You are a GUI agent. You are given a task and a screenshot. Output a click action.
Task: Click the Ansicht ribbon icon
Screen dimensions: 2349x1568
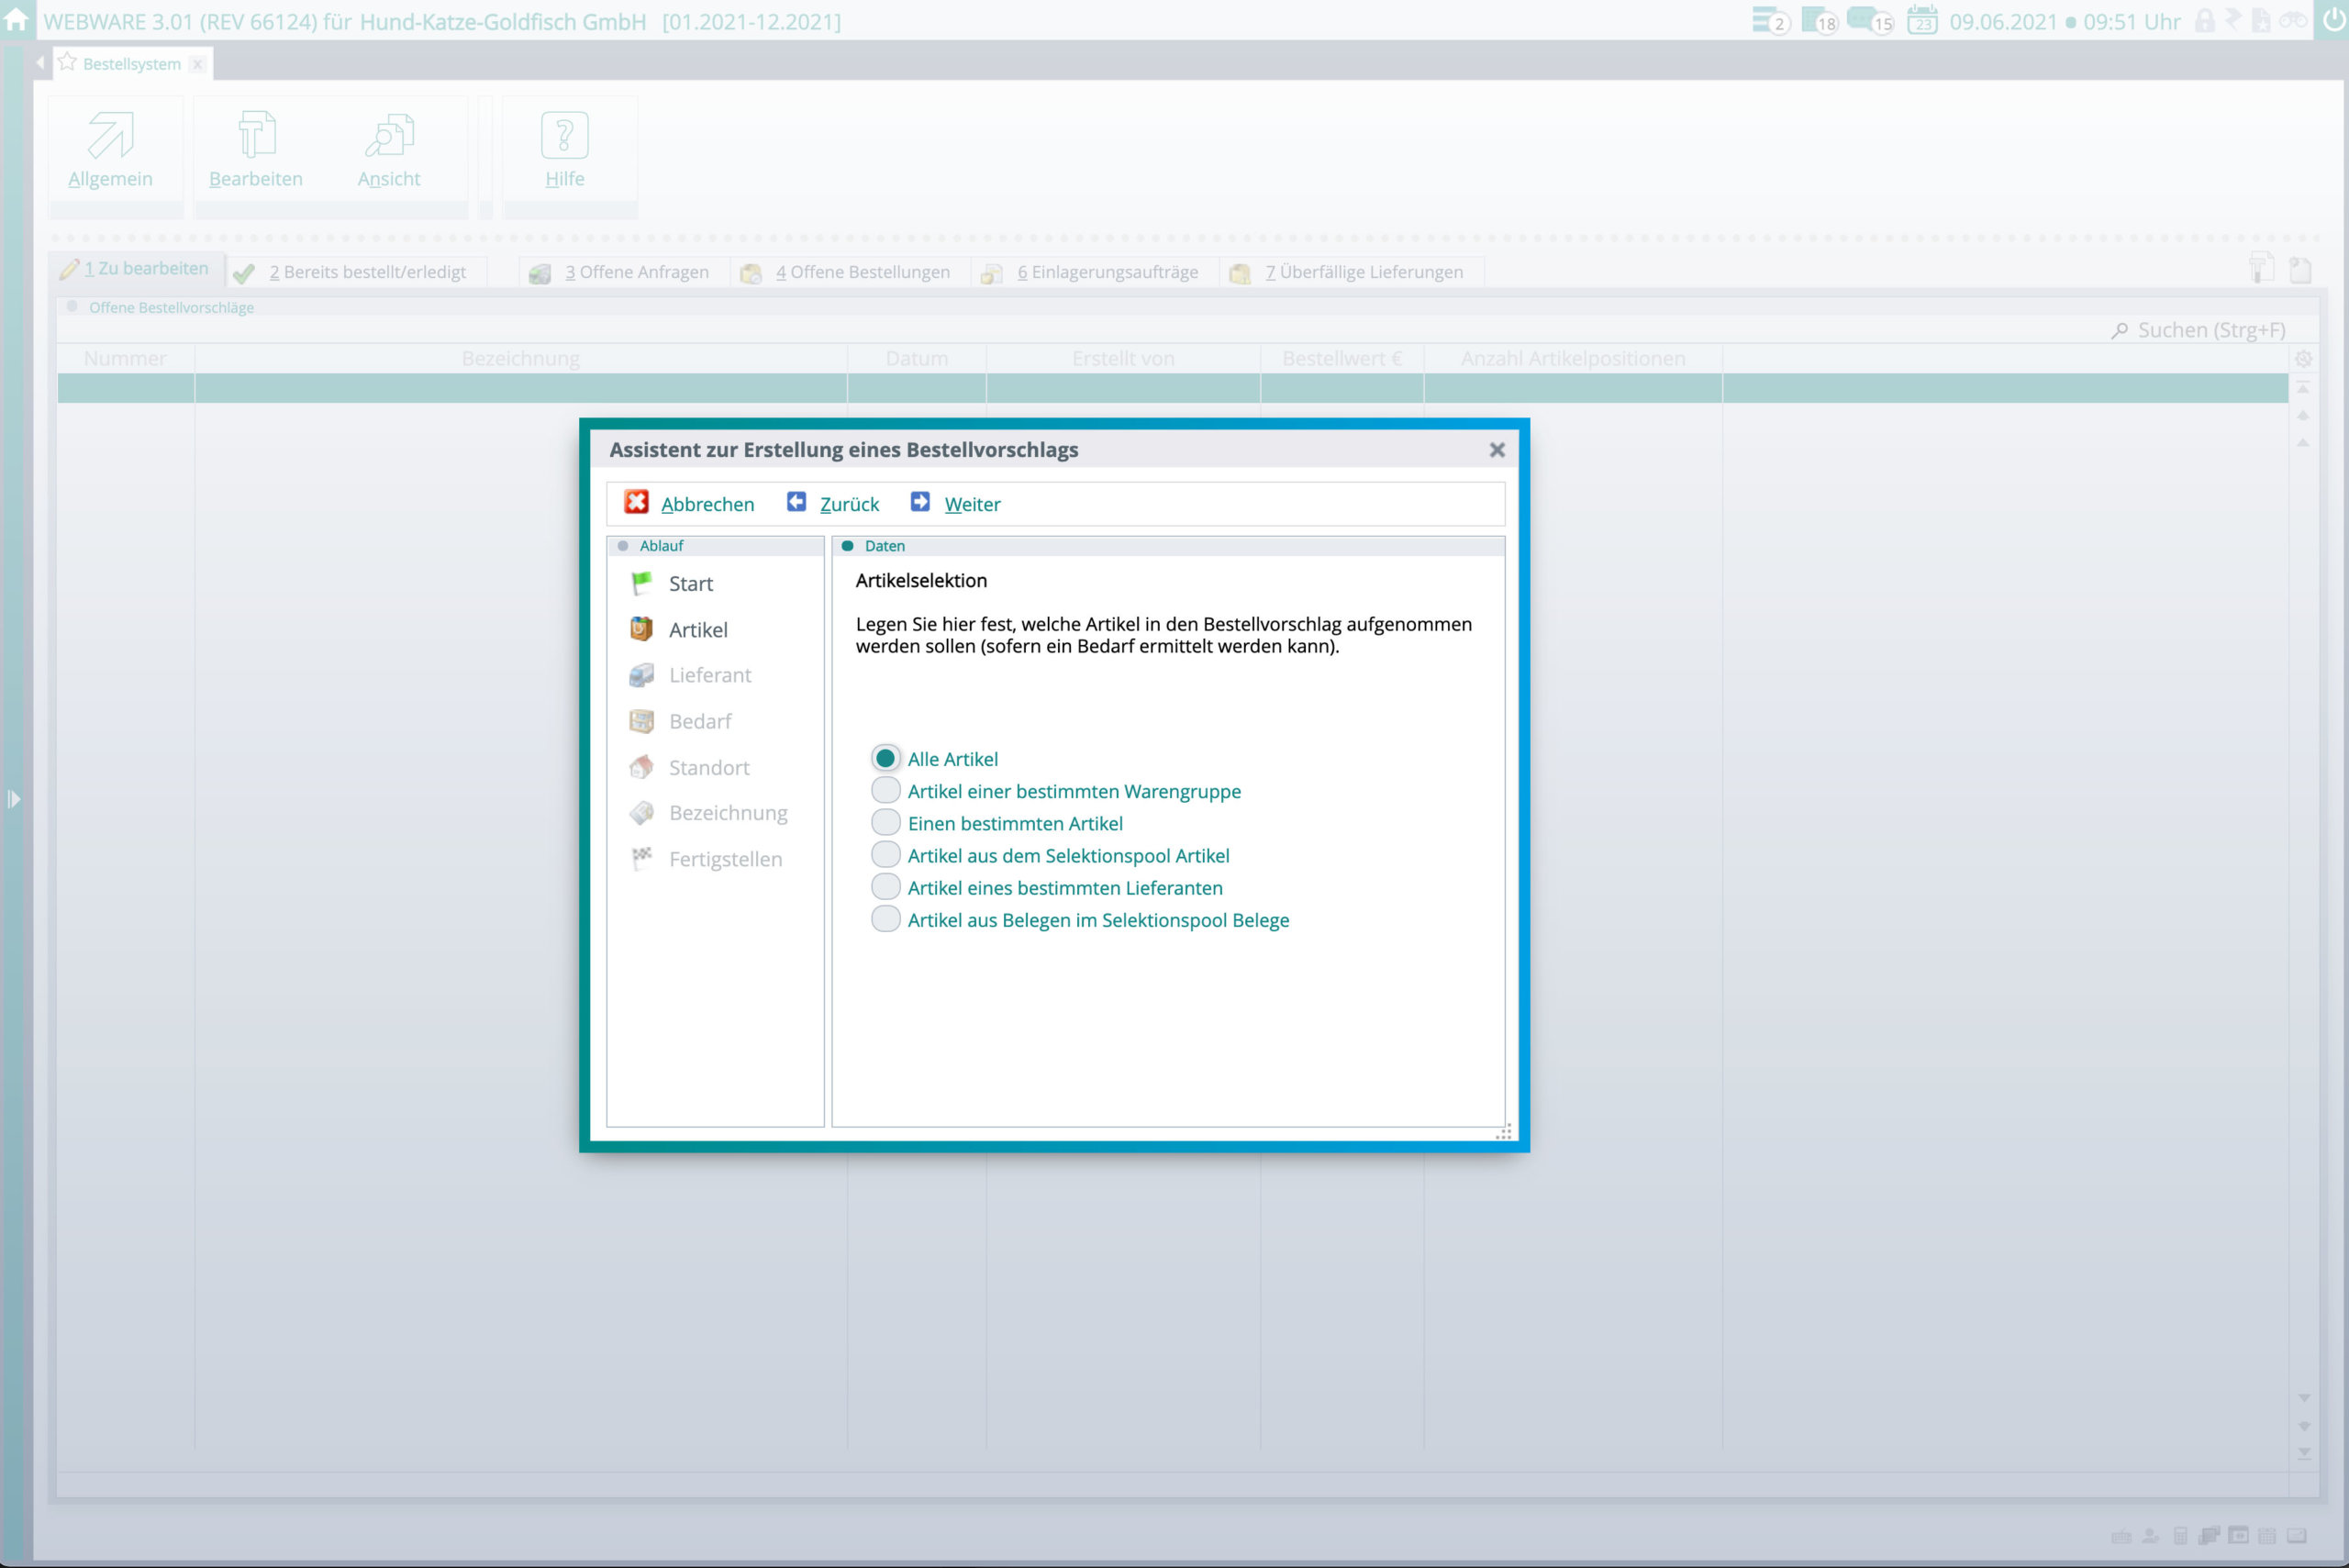(389, 136)
